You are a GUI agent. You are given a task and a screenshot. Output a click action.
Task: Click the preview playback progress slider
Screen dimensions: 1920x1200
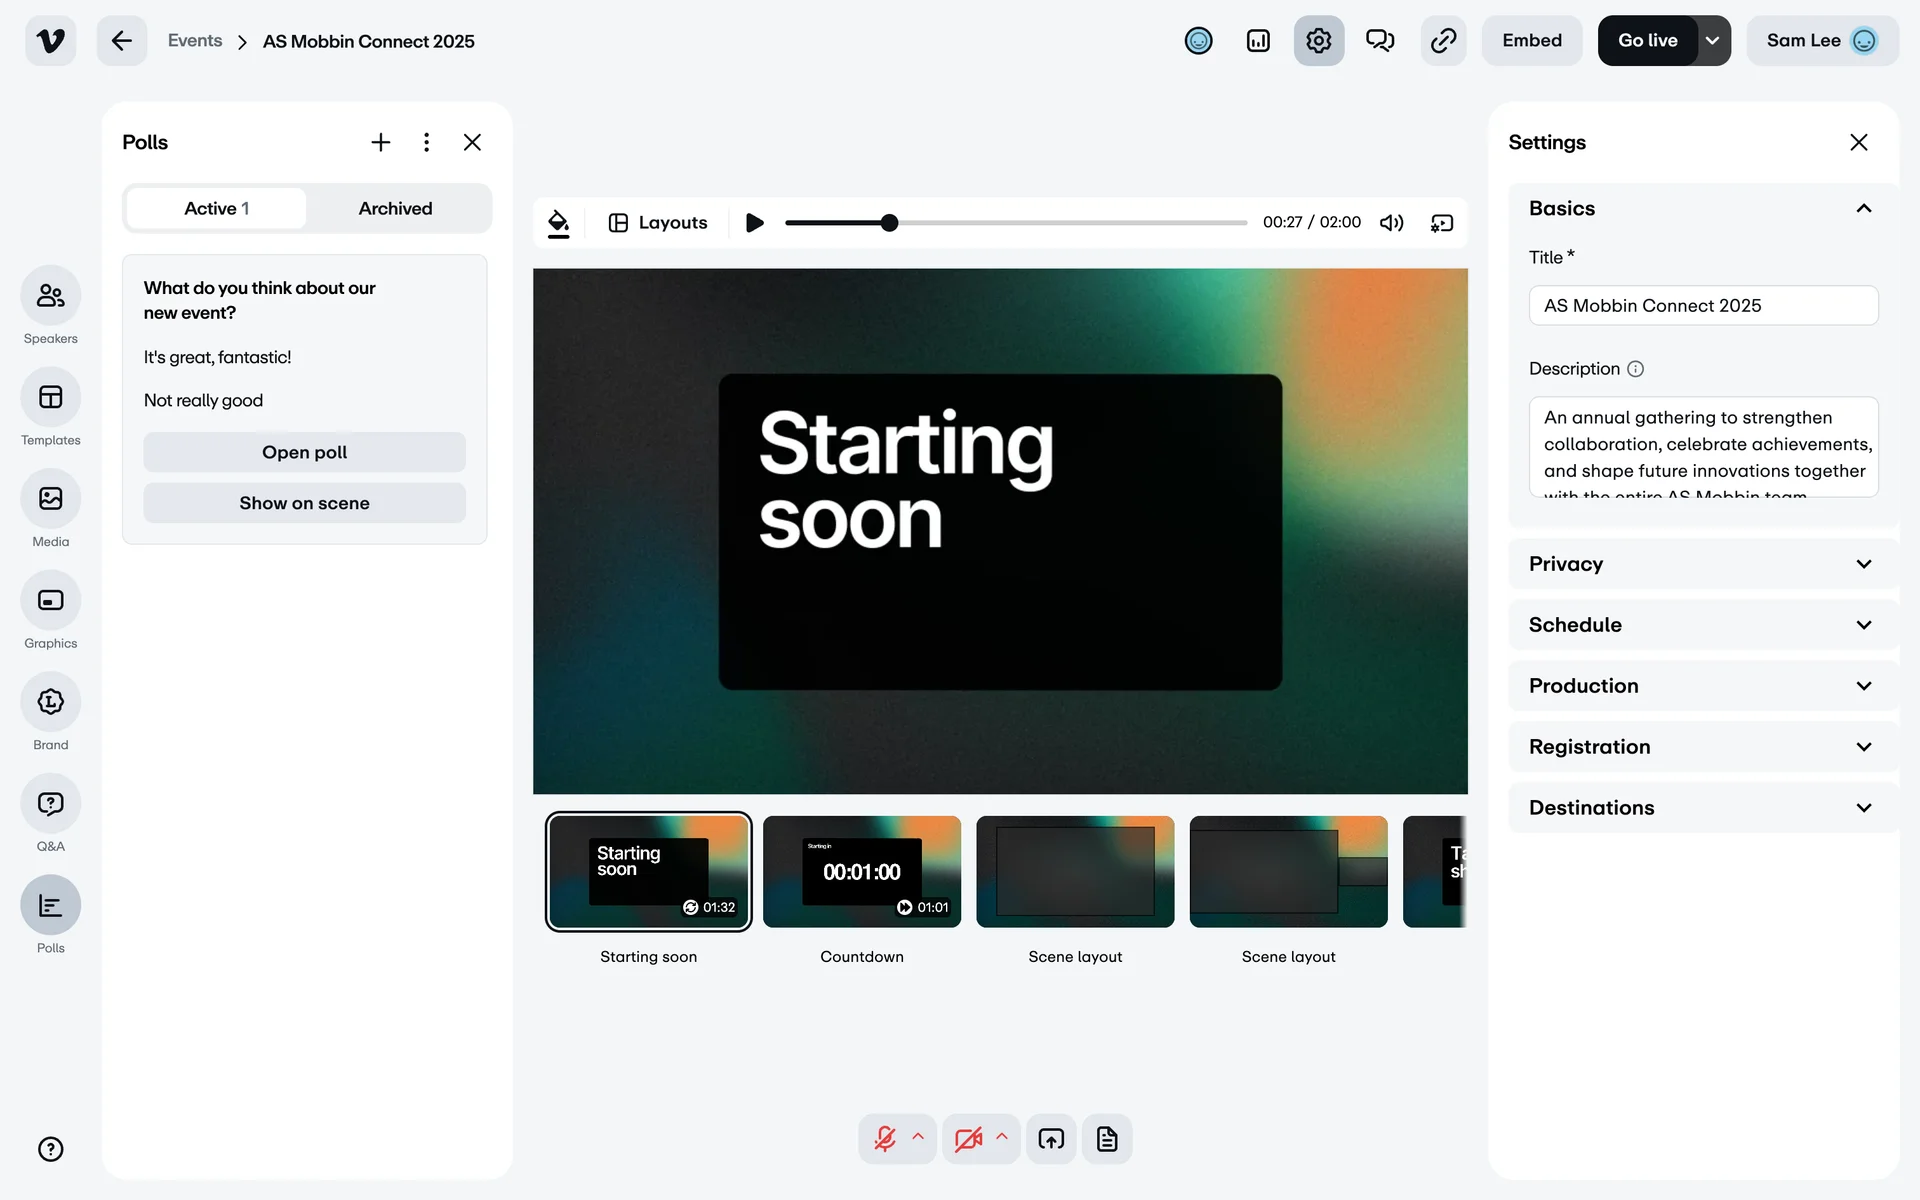tap(1015, 223)
